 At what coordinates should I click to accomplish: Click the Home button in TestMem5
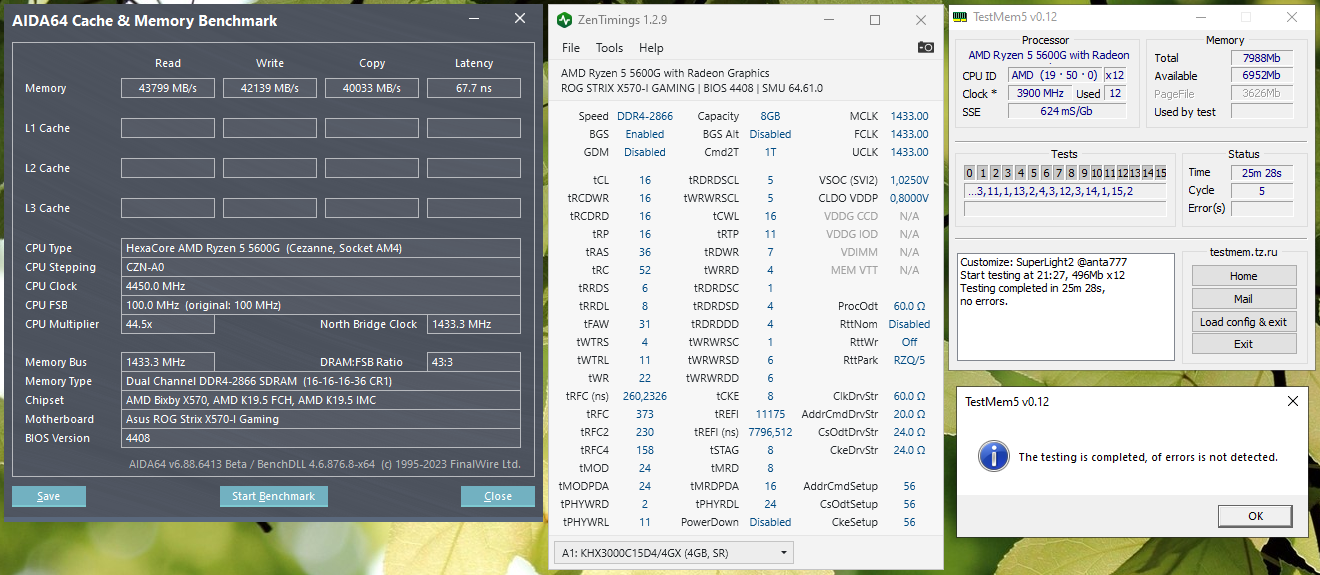(x=1244, y=276)
